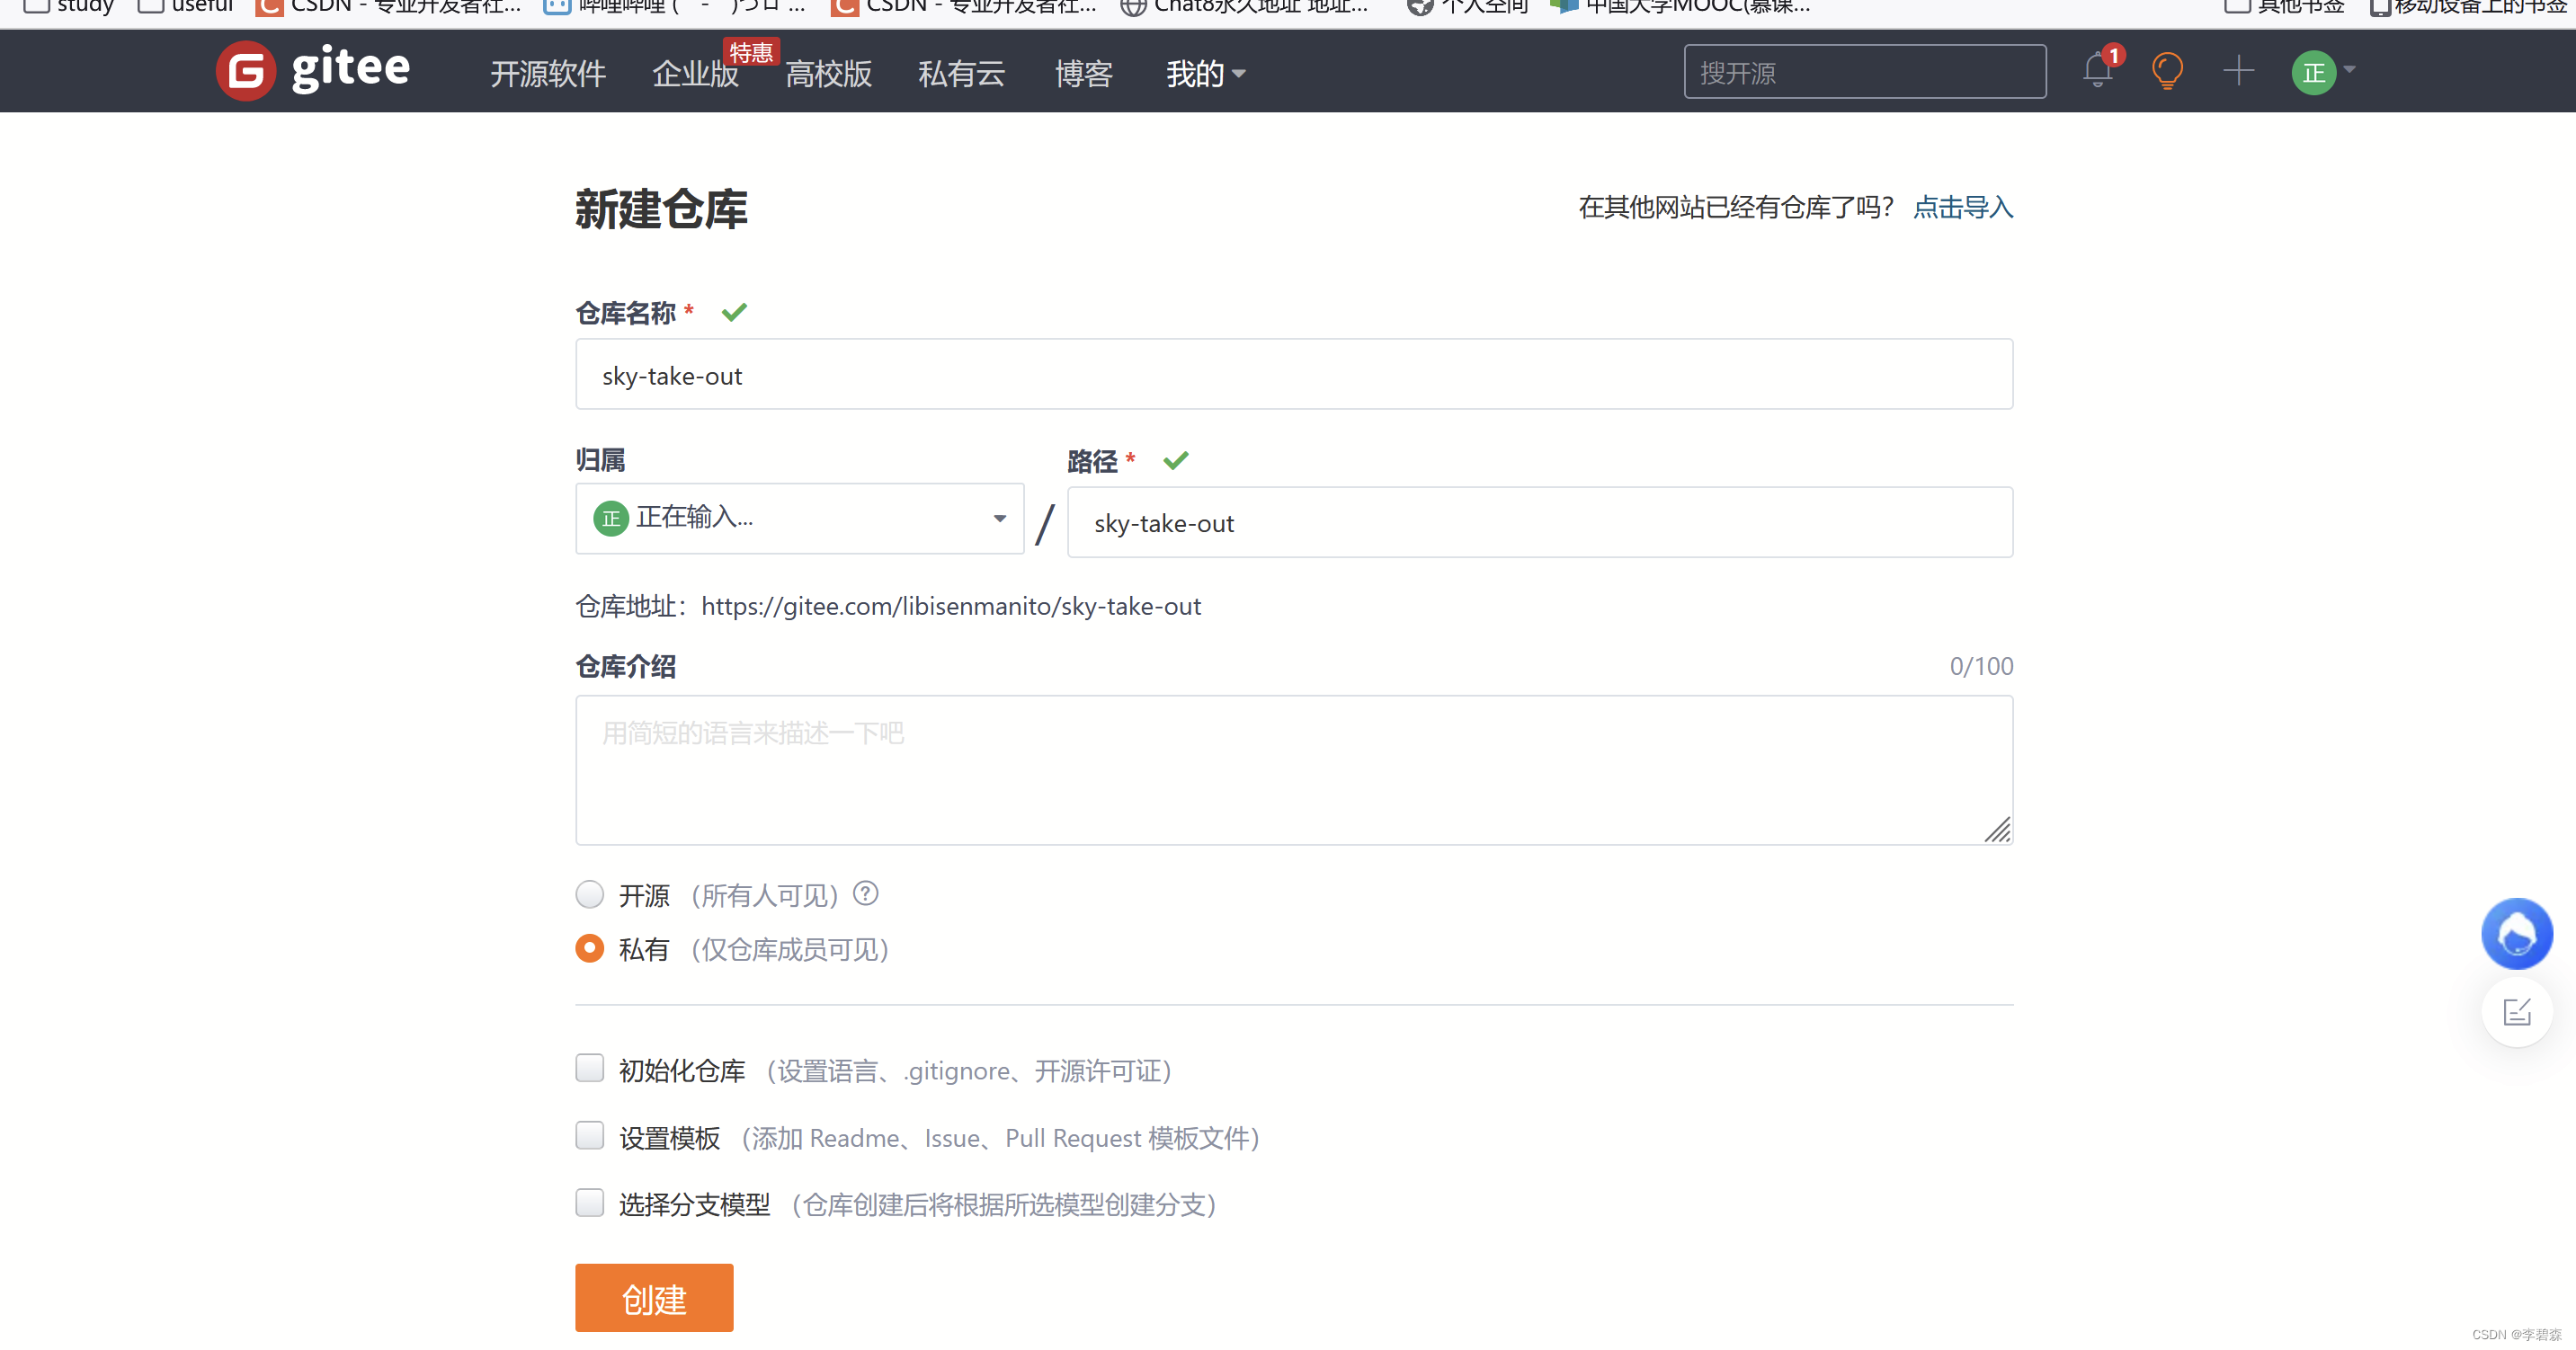Click the blue floating assistant icon
2576x1350 pixels.
click(x=2516, y=934)
